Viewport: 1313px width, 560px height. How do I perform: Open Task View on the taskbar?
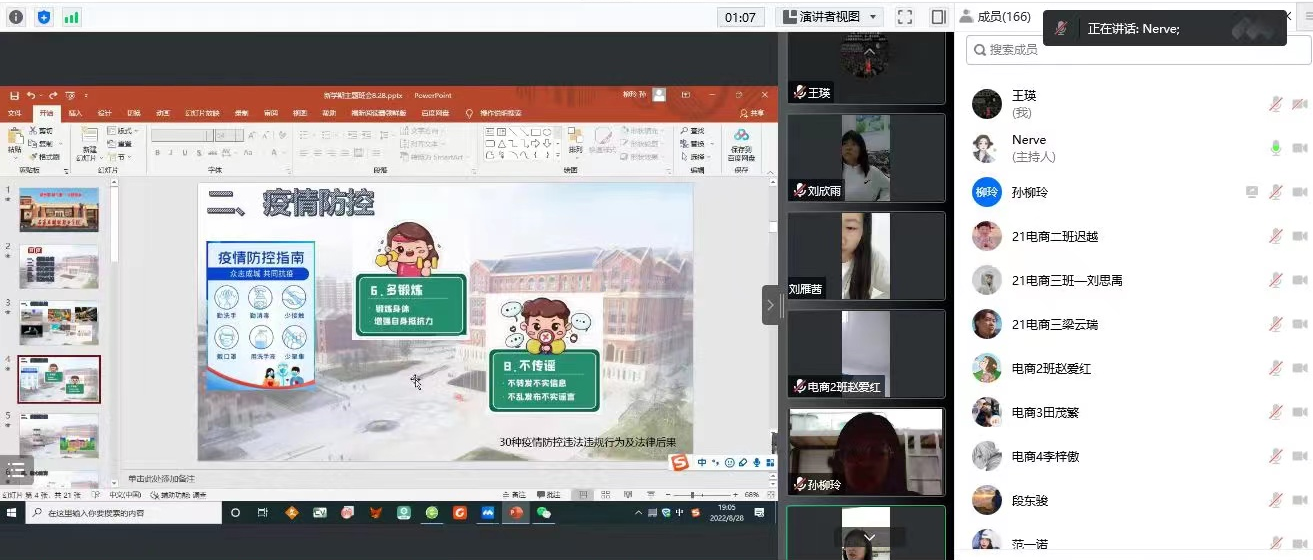click(263, 512)
